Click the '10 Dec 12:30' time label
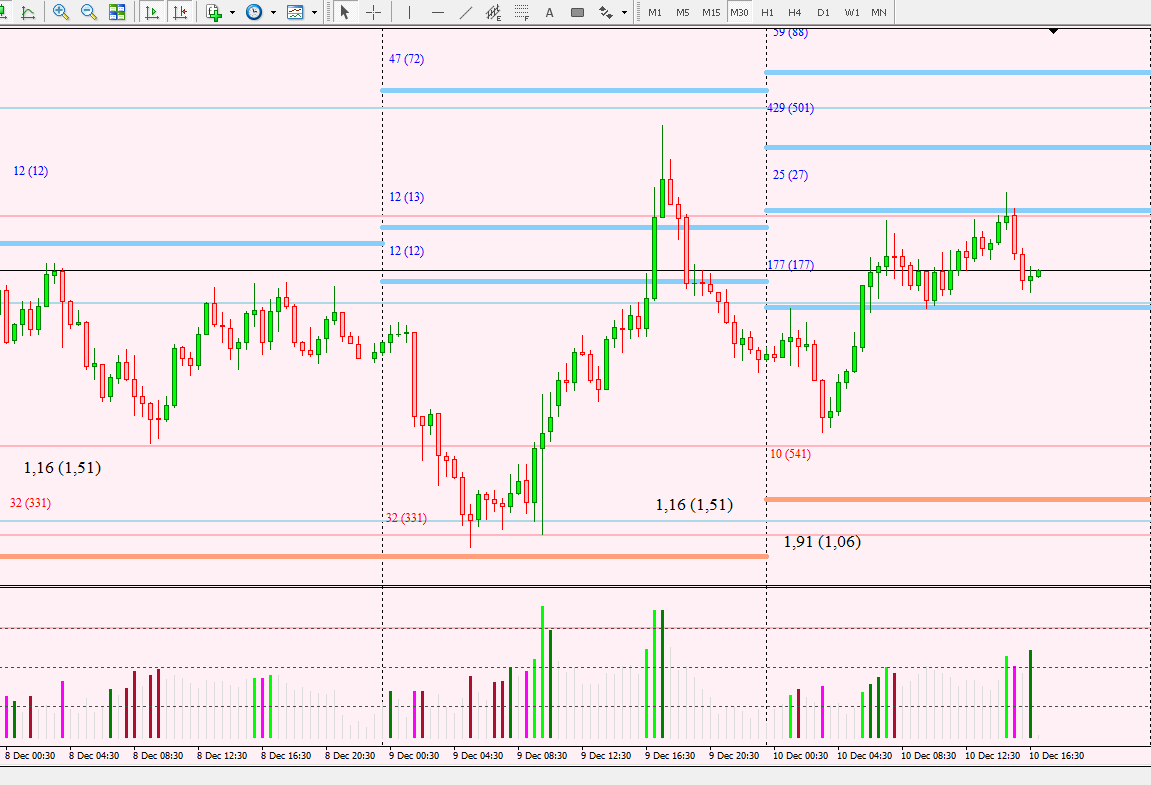Image resolution: width=1151 pixels, height=785 pixels. tap(992, 756)
